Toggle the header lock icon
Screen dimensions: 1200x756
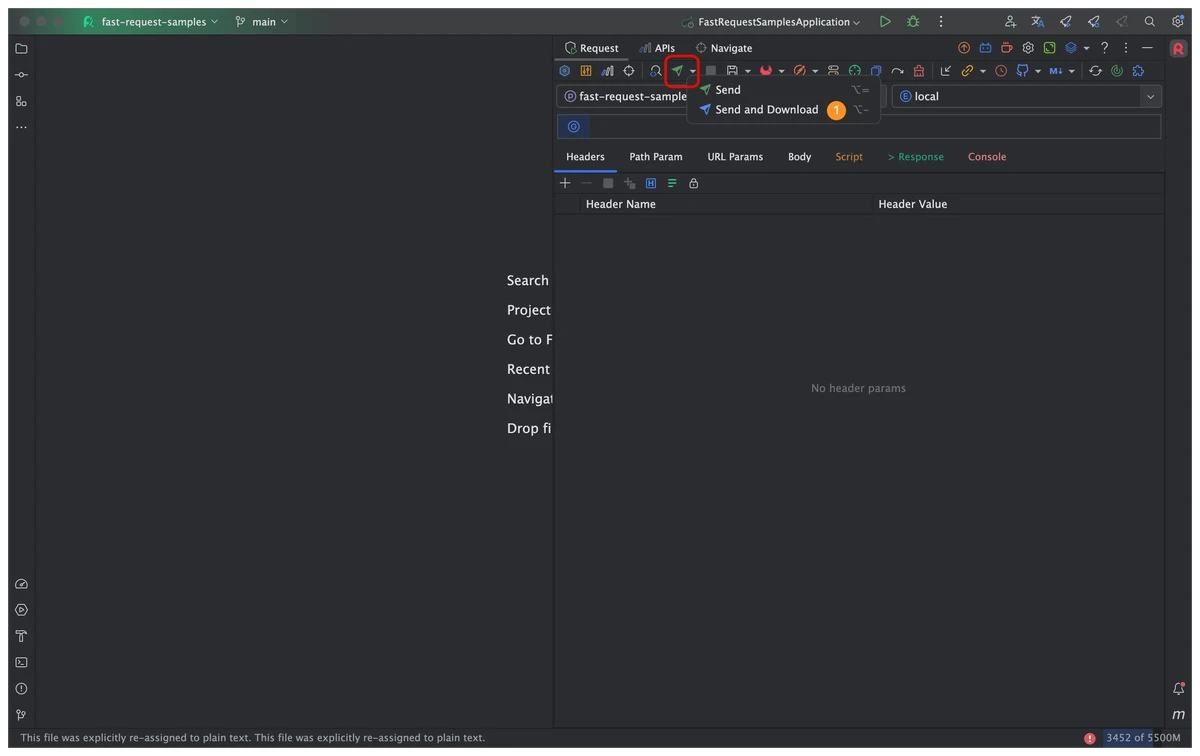(x=693, y=183)
